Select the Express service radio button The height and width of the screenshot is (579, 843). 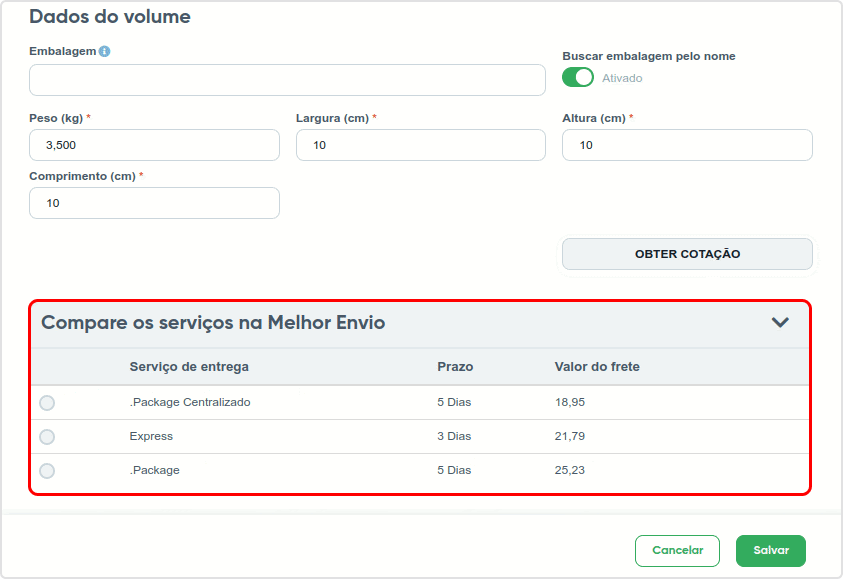47,437
